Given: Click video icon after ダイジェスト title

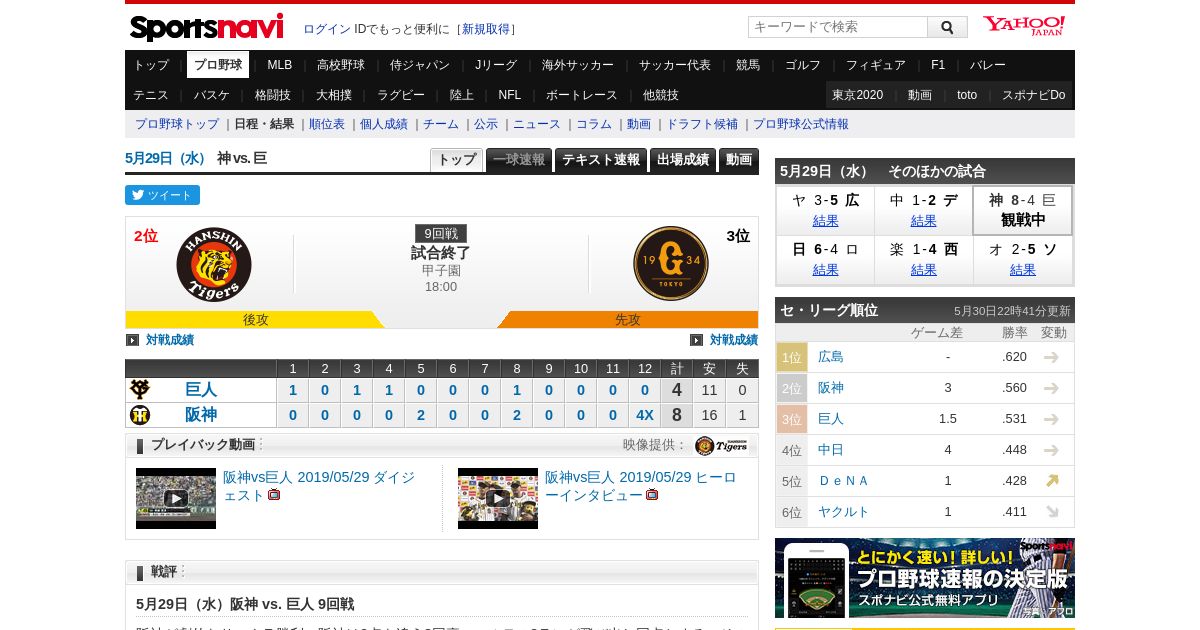Looking at the screenshot, I should (274, 495).
